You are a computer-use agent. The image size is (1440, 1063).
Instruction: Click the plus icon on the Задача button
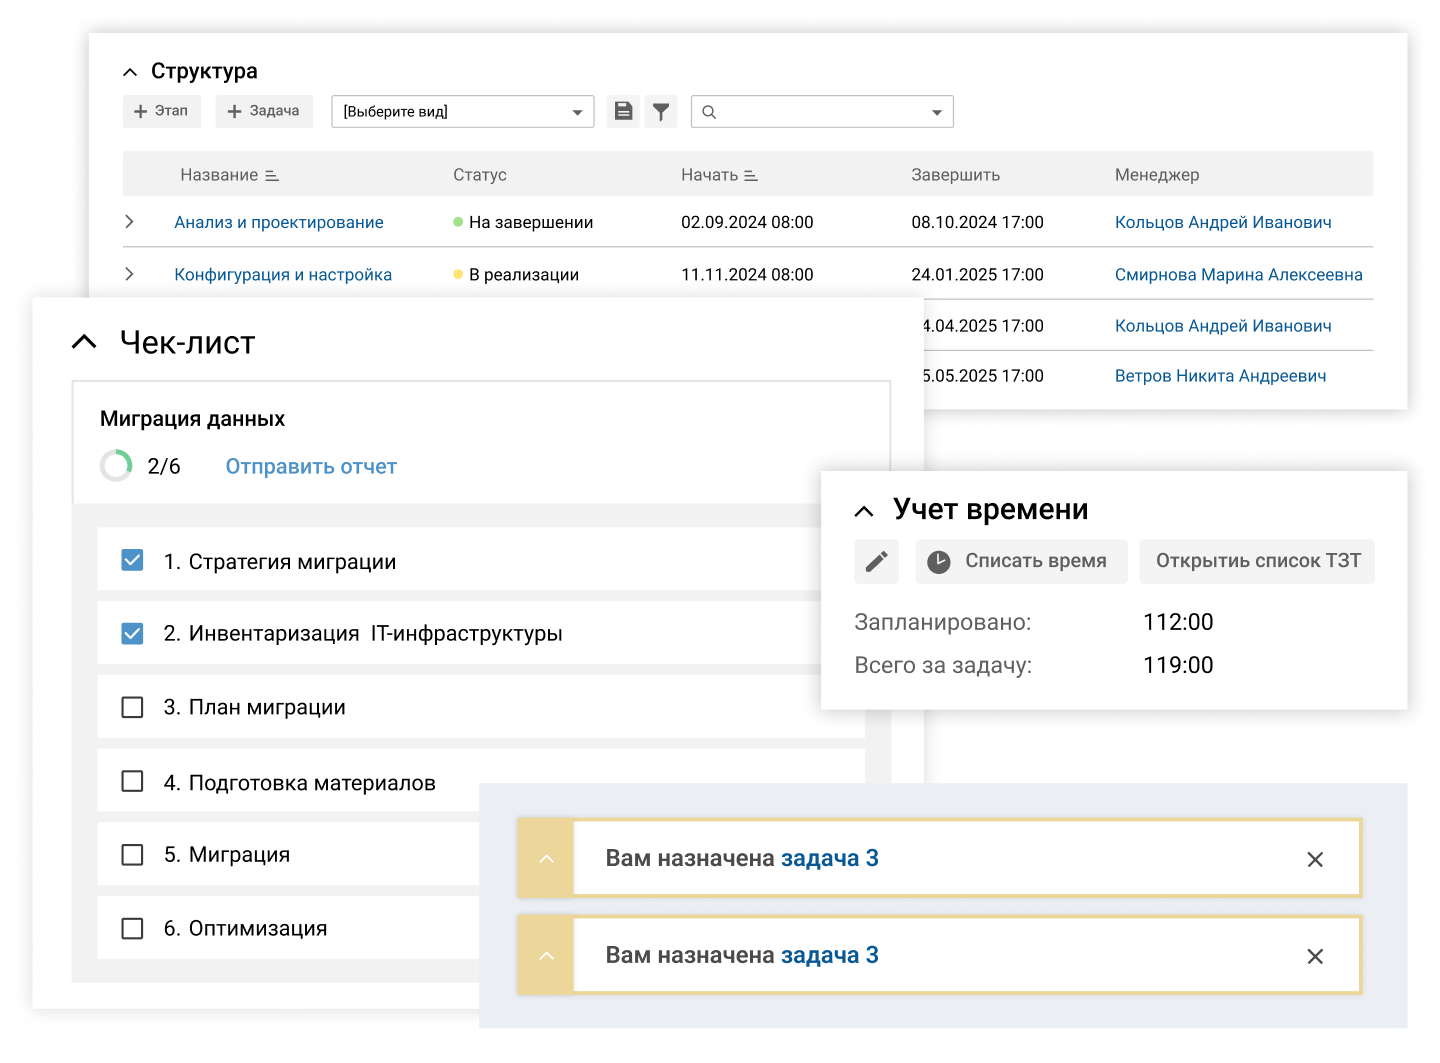(x=235, y=111)
